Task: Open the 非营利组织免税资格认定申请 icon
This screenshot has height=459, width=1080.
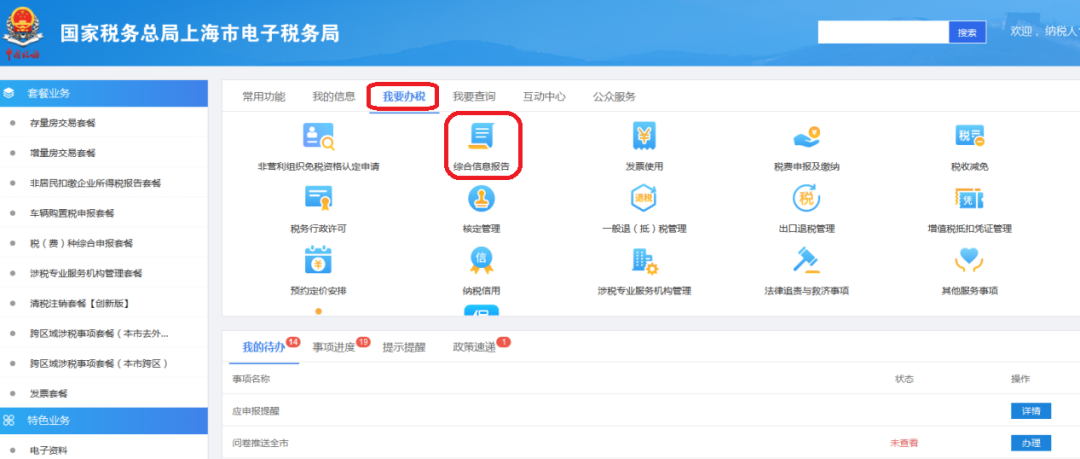Action: point(318,136)
